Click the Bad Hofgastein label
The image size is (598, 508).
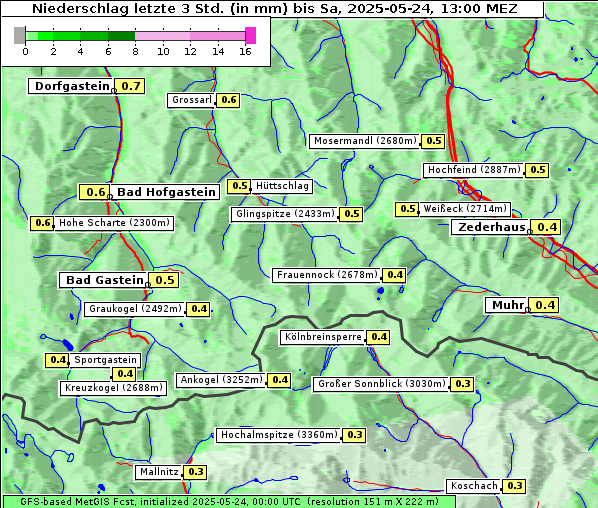(166, 192)
